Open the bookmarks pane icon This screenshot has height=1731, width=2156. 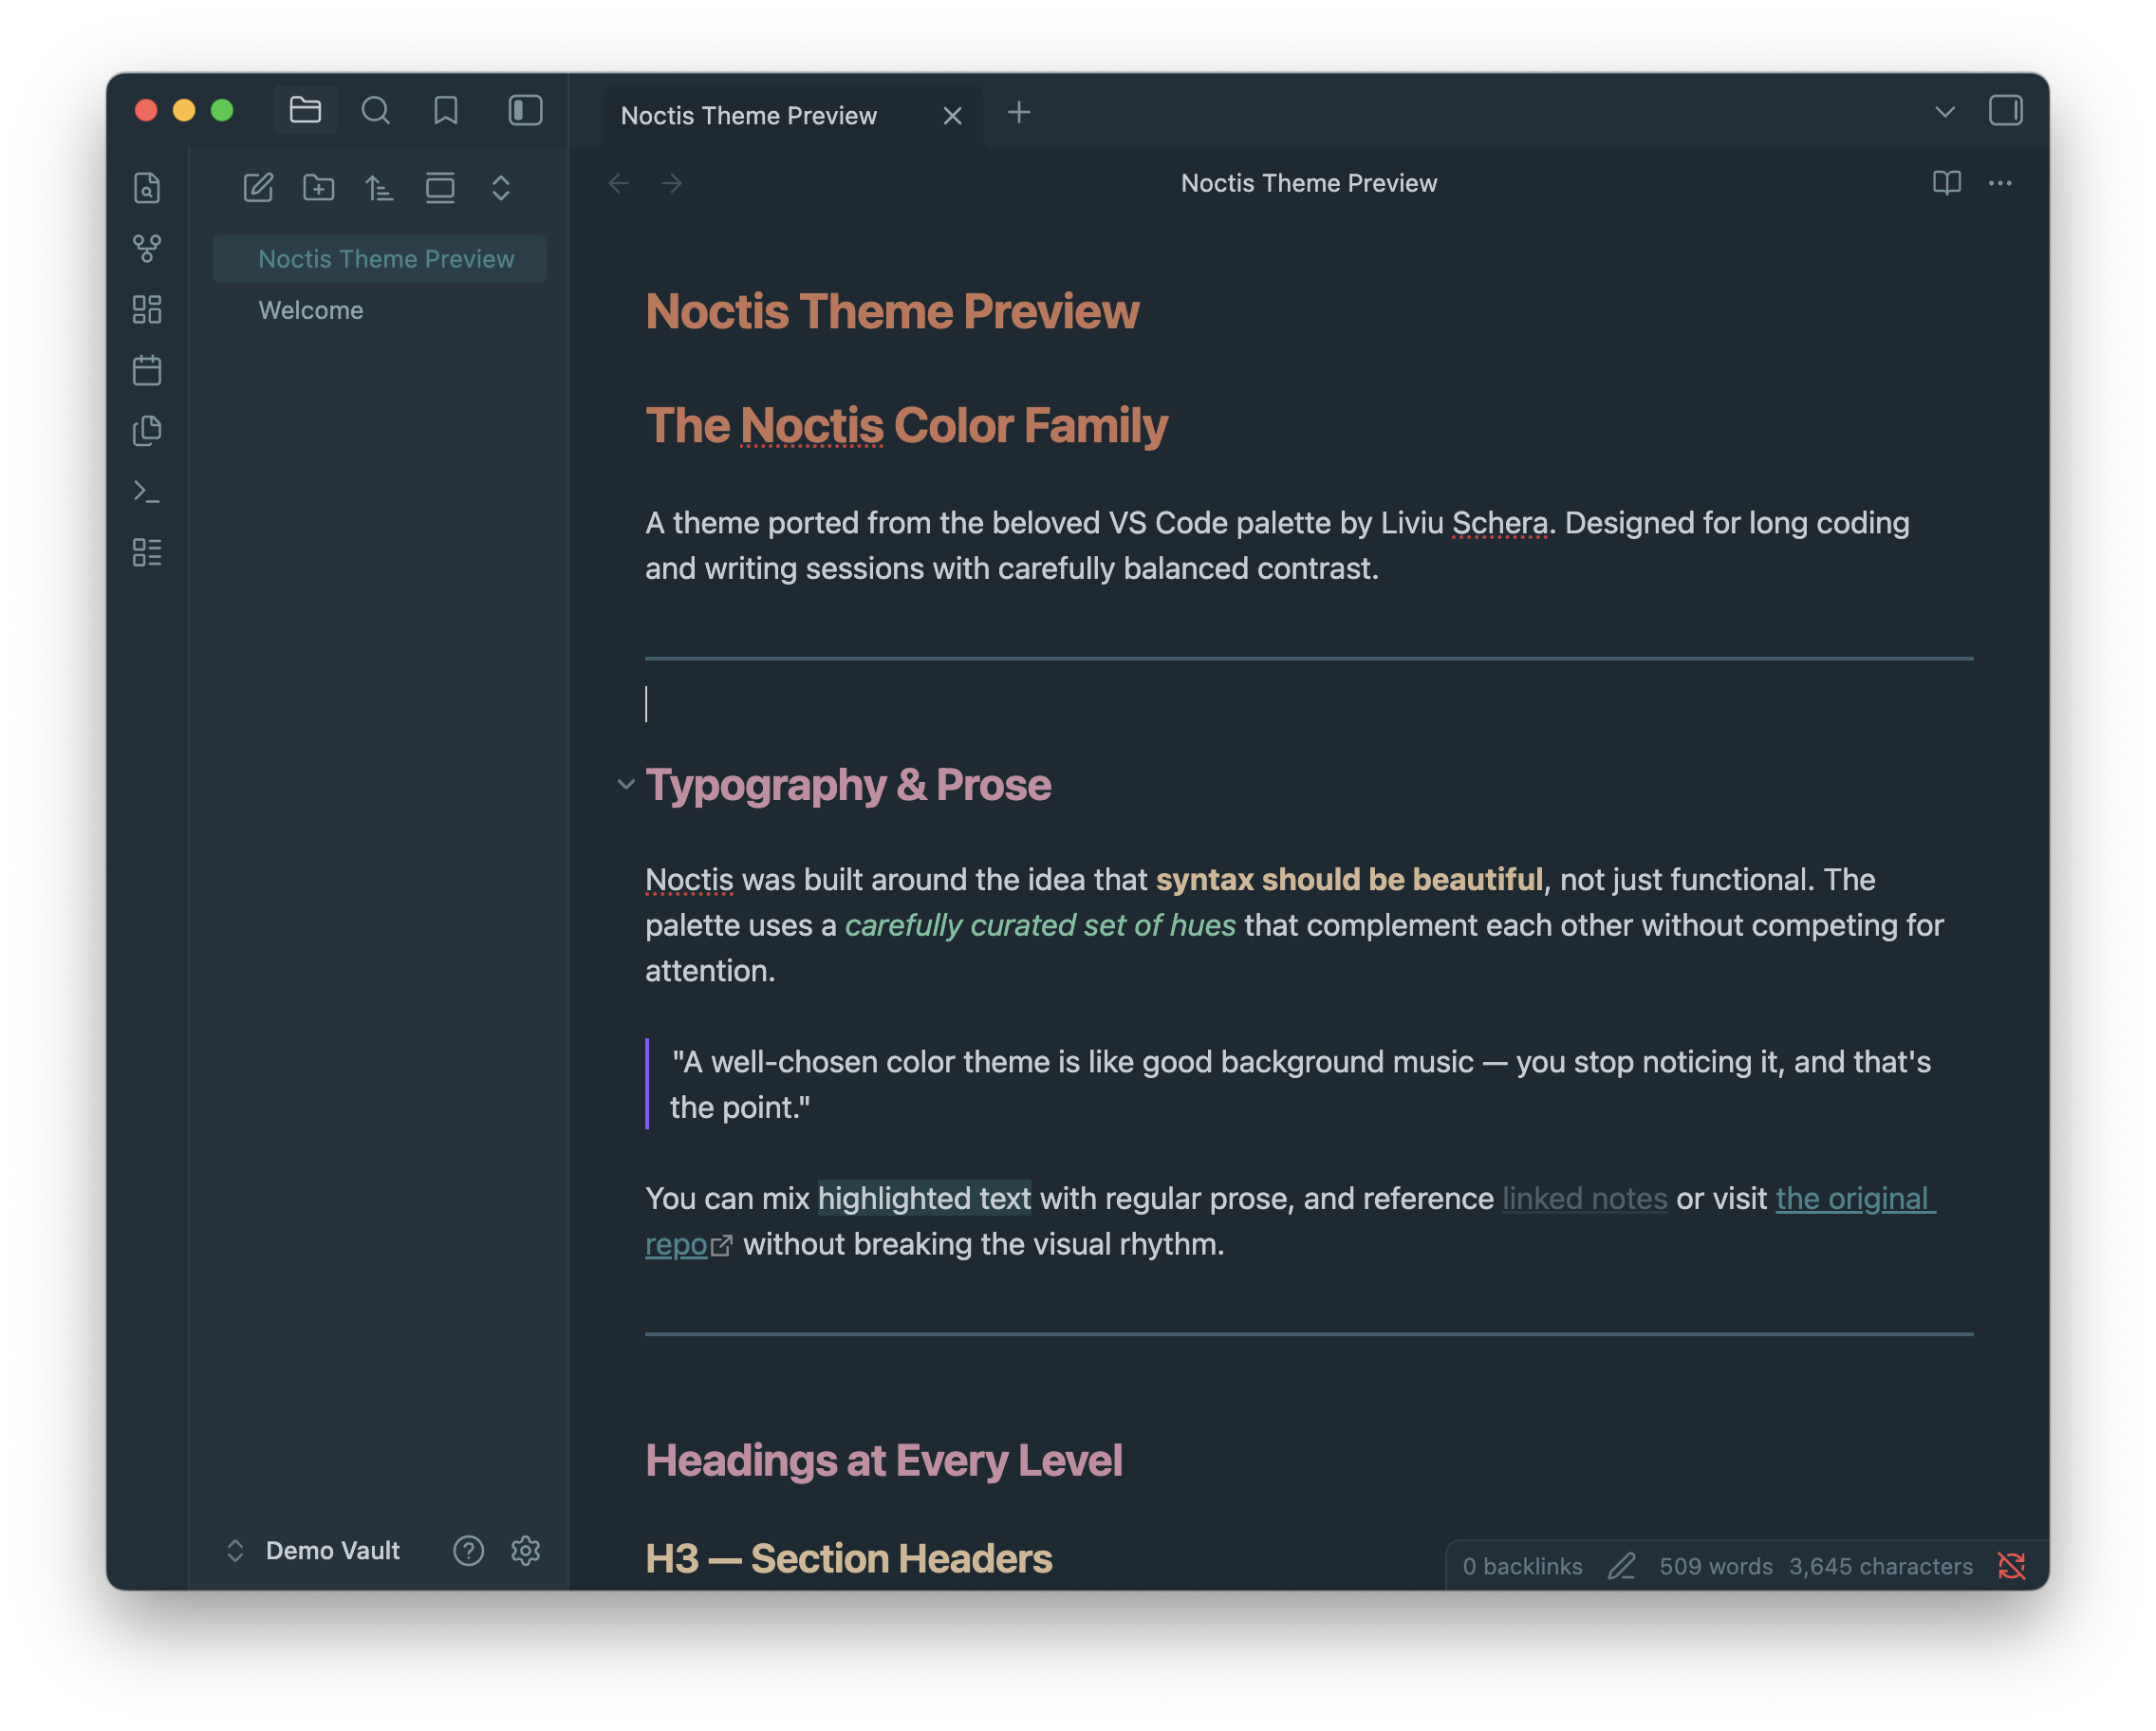point(446,110)
